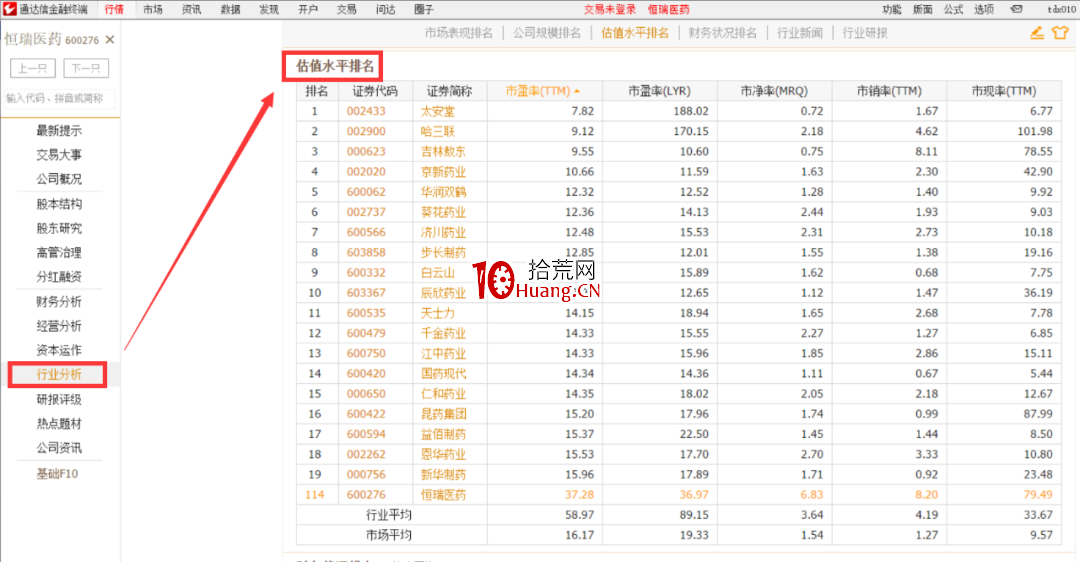Open stock name 天士力
Viewport: 1080px width, 562px height.
(x=438, y=313)
